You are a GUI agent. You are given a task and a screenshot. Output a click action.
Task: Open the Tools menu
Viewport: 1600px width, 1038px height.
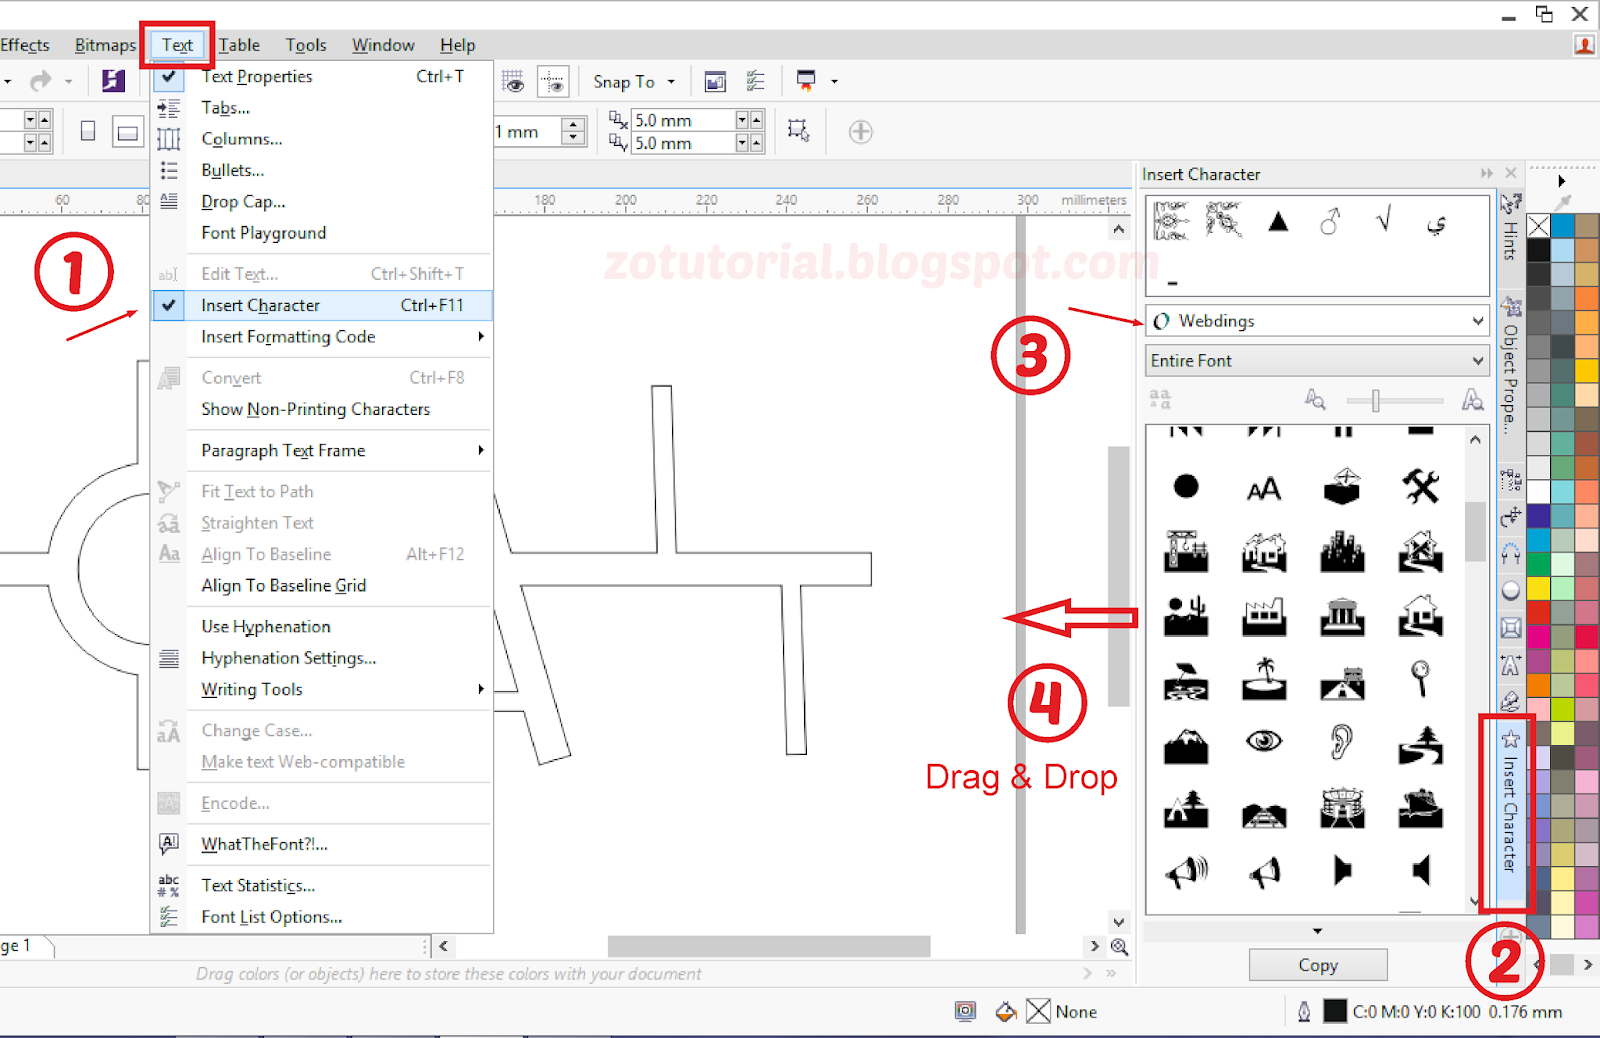(306, 45)
